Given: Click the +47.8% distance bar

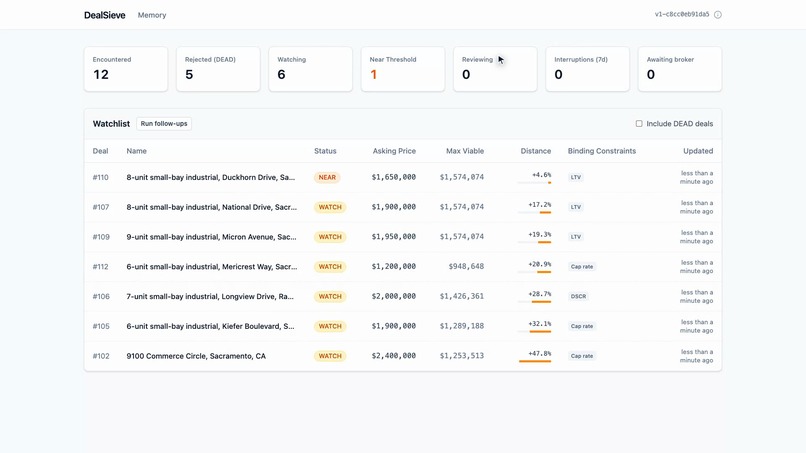Looking at the screenshot, I should coord(535,361).
